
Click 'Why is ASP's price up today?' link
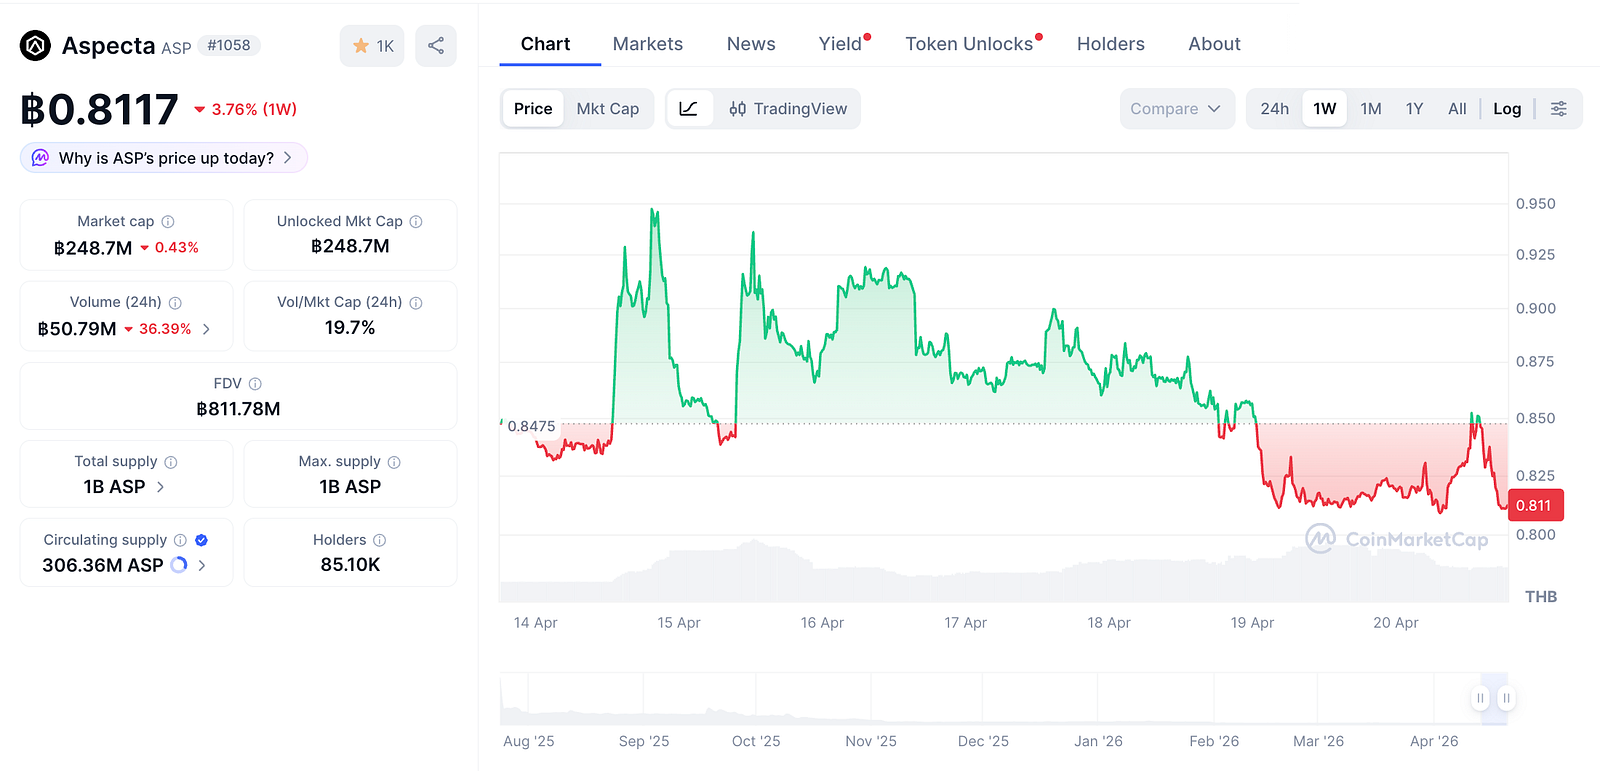(166, 158)
